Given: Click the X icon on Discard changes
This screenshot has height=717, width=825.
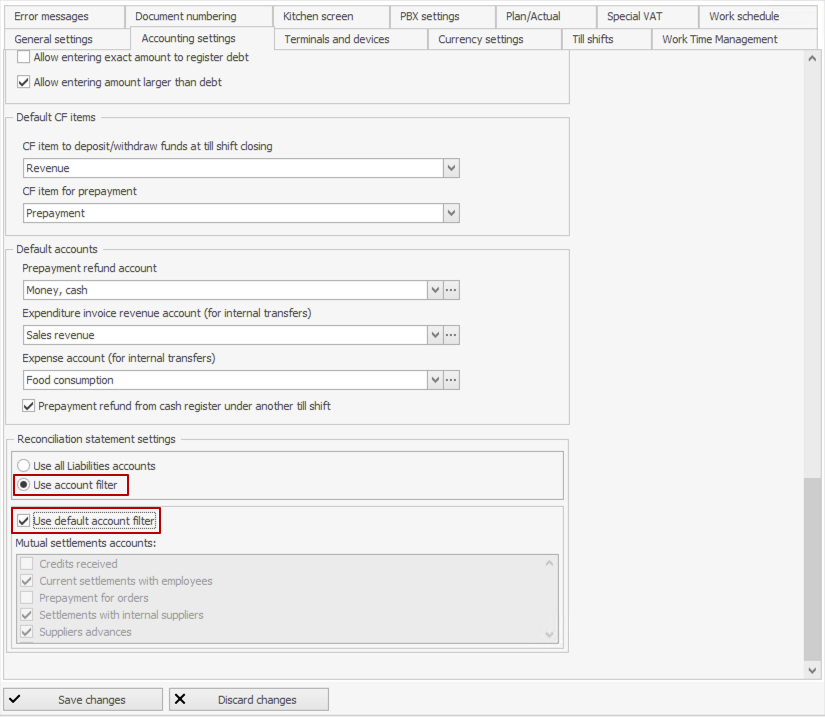Looking at the screenshot, I should click(x=181, y=699).
